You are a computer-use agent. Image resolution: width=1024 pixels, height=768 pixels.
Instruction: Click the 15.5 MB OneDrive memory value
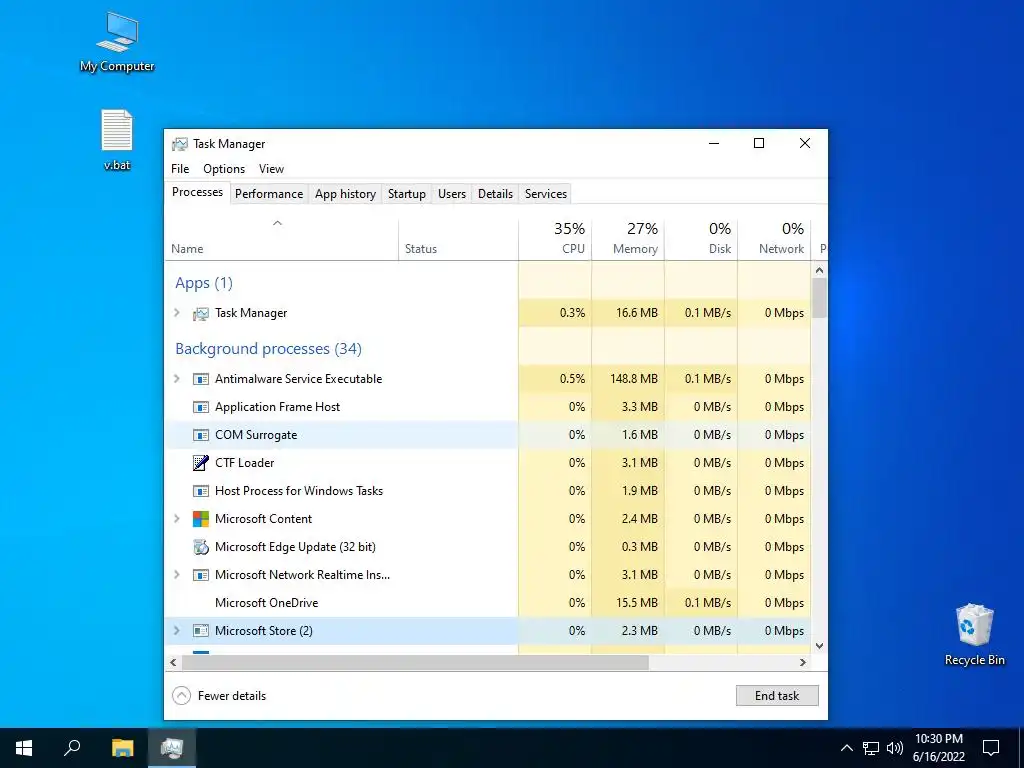(x=637, y=603)
